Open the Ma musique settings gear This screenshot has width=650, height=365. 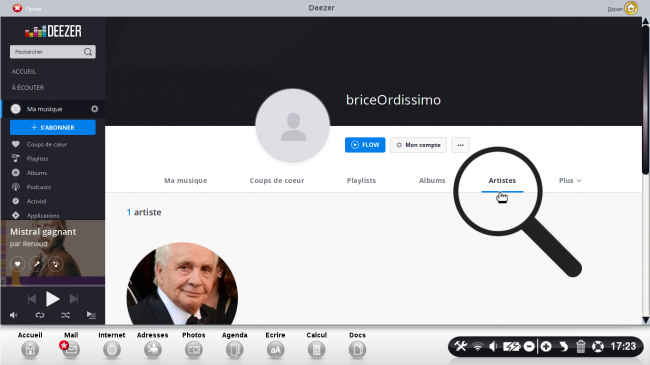(95, 109)
